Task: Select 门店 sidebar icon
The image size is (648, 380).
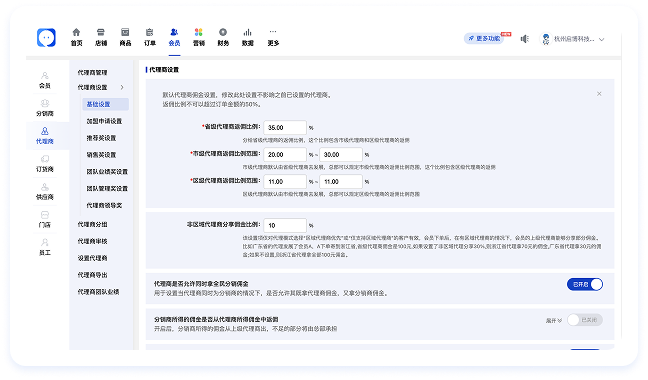Action: (x=45, y=219)
